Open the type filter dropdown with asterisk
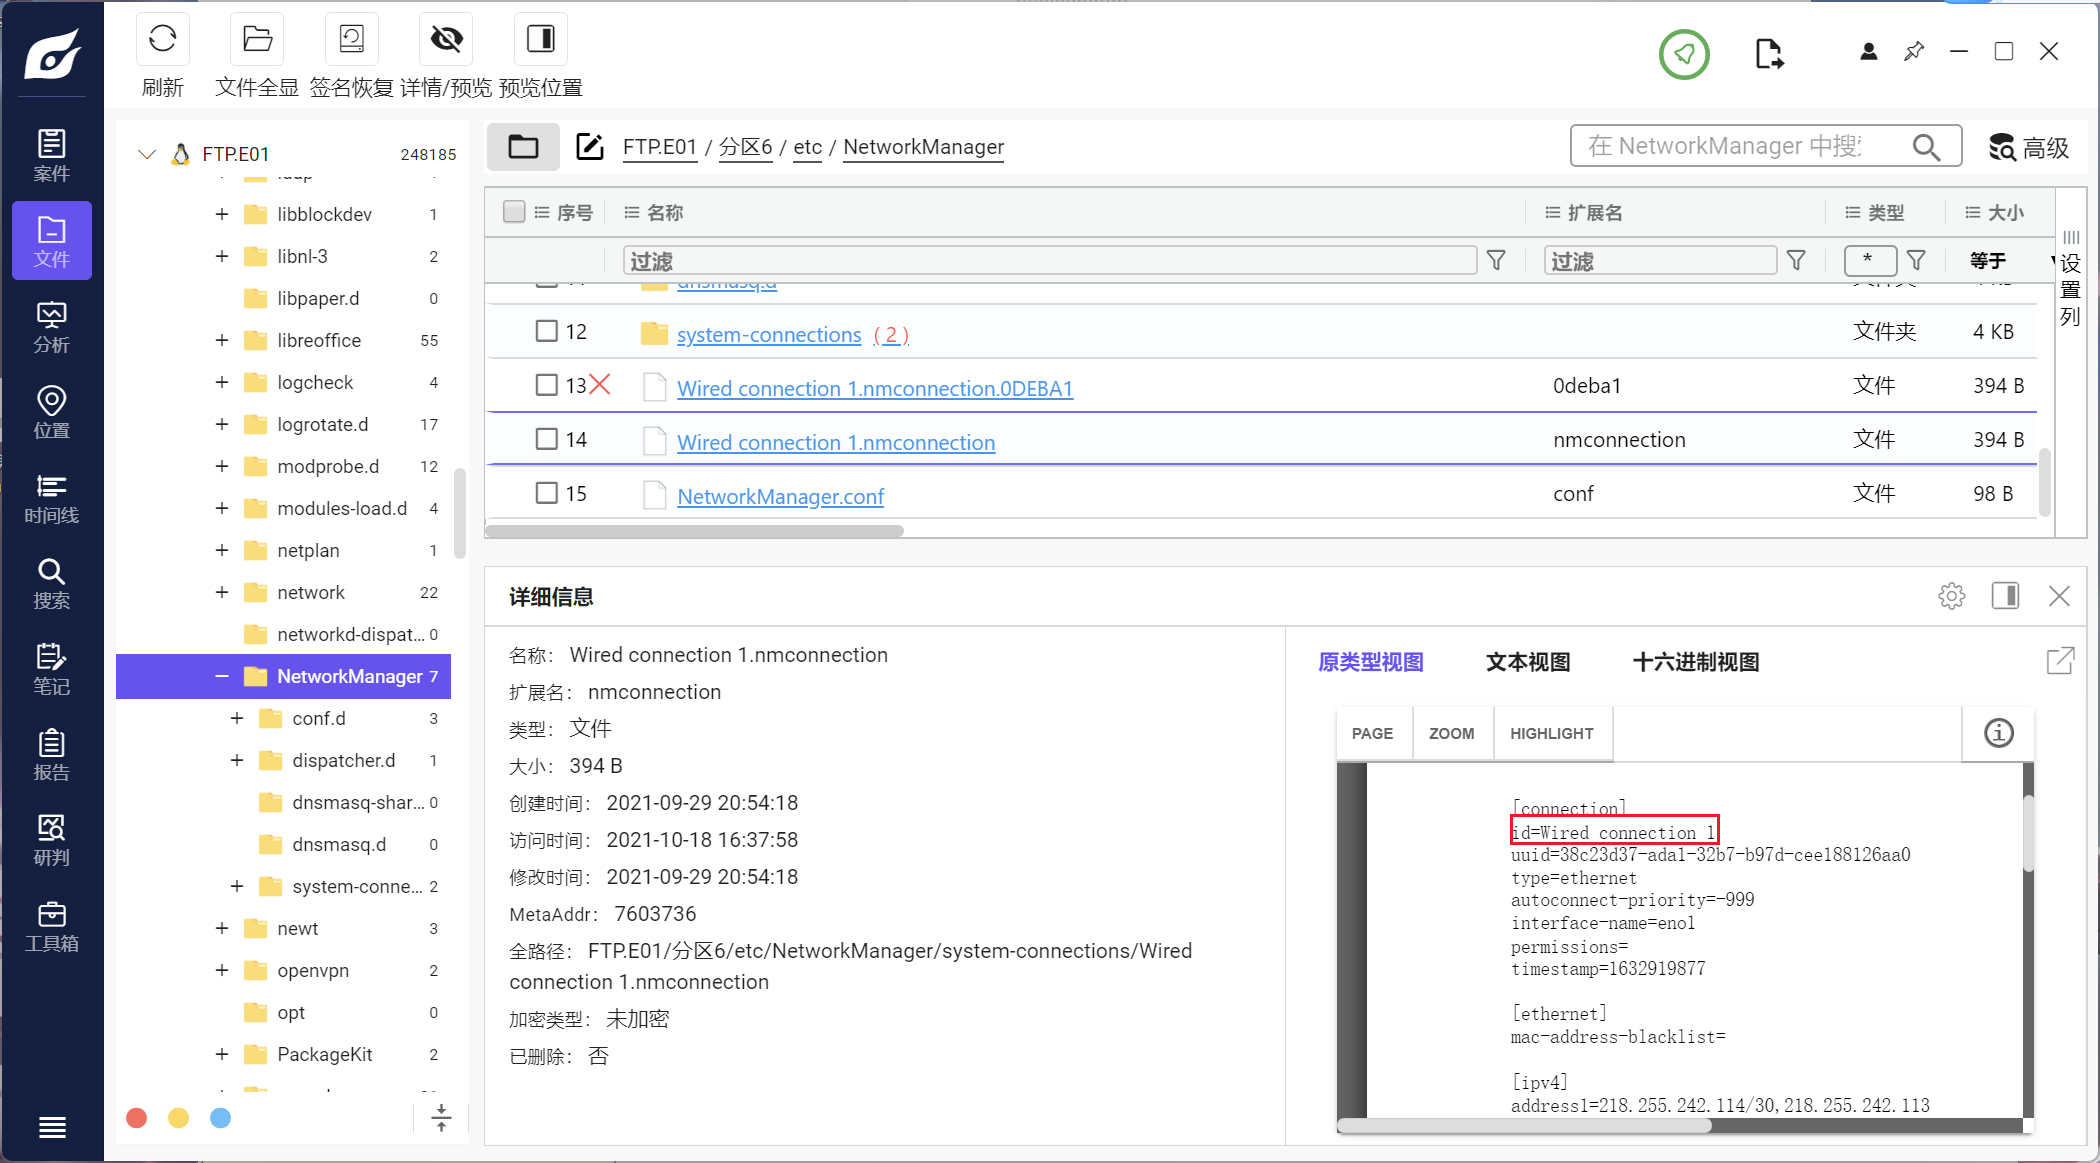This screenshot has width=2100, height=1163. click(x=1870, y=260)
